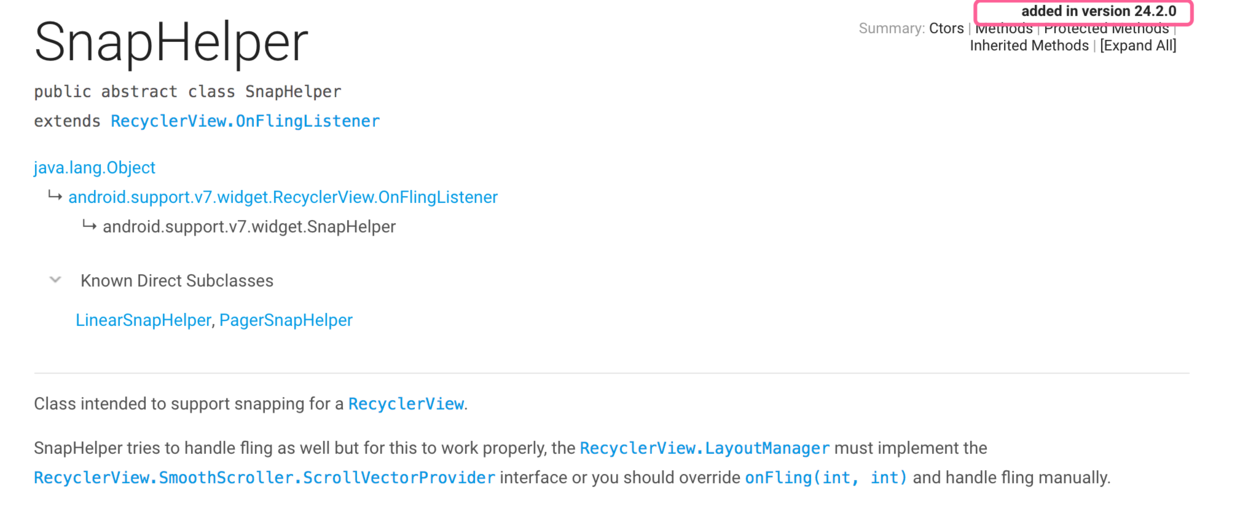
Task: Open the PagerSnapHelper subclass link
Action: tap(286, 320)
